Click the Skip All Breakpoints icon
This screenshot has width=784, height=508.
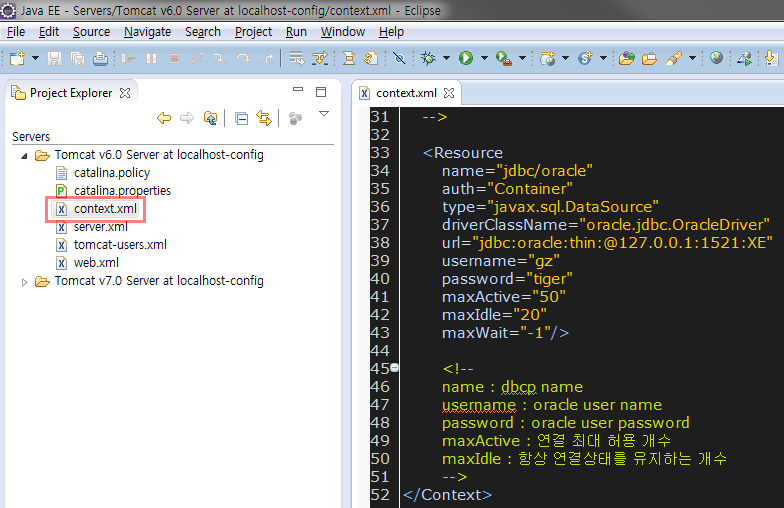tap(399, 59)
